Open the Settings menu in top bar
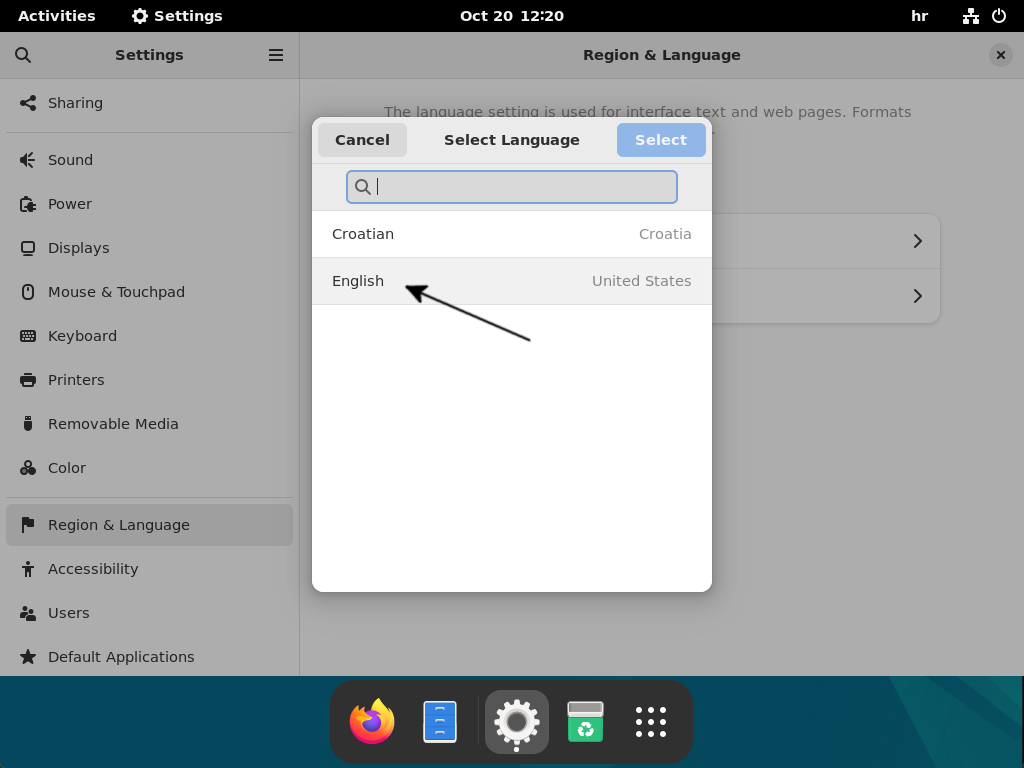 [178, 15]
